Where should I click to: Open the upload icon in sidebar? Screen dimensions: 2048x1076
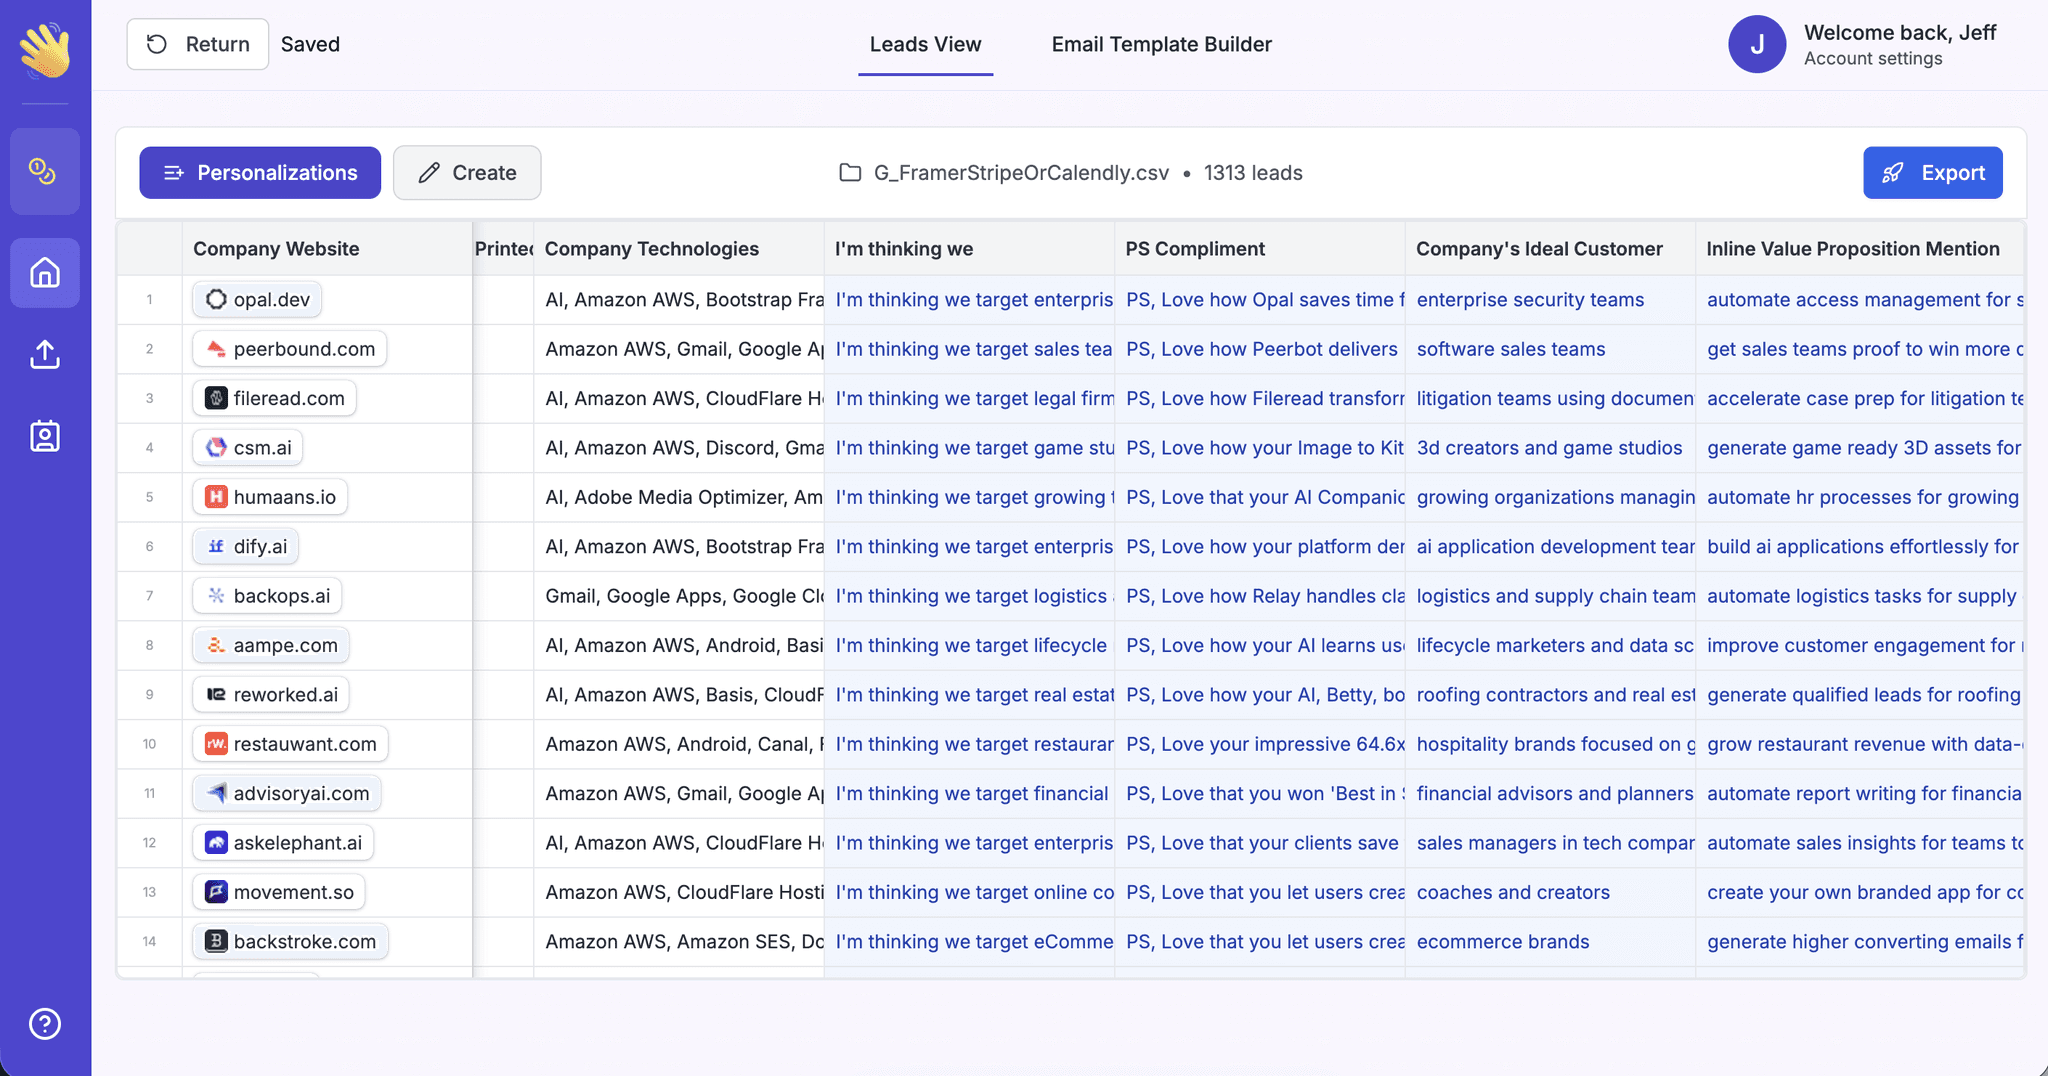[x=45, y=354]
